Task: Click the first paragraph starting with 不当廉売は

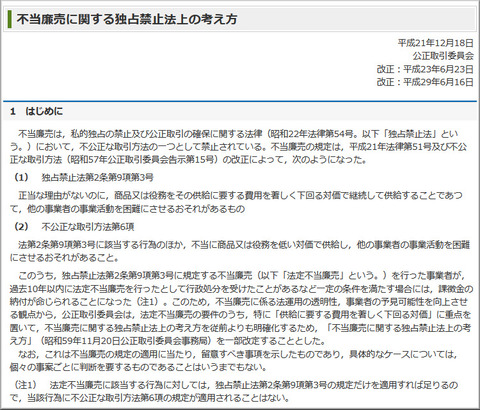Action: click(x=238, y=147)
